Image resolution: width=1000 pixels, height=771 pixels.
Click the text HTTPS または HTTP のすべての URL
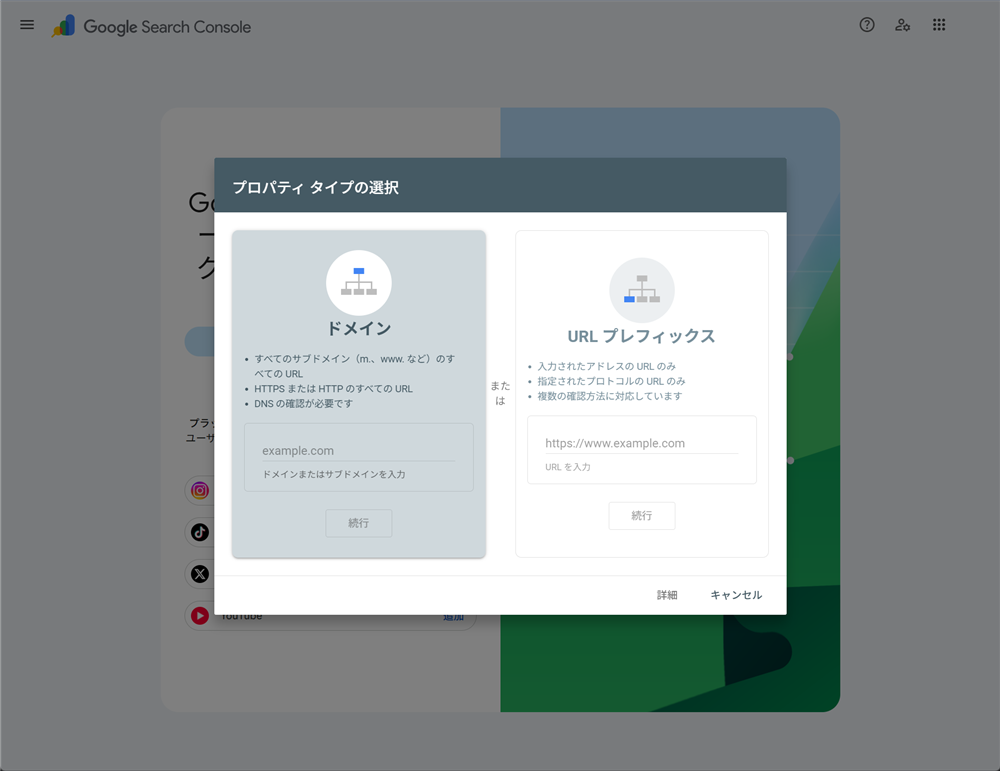pos(334,388)
